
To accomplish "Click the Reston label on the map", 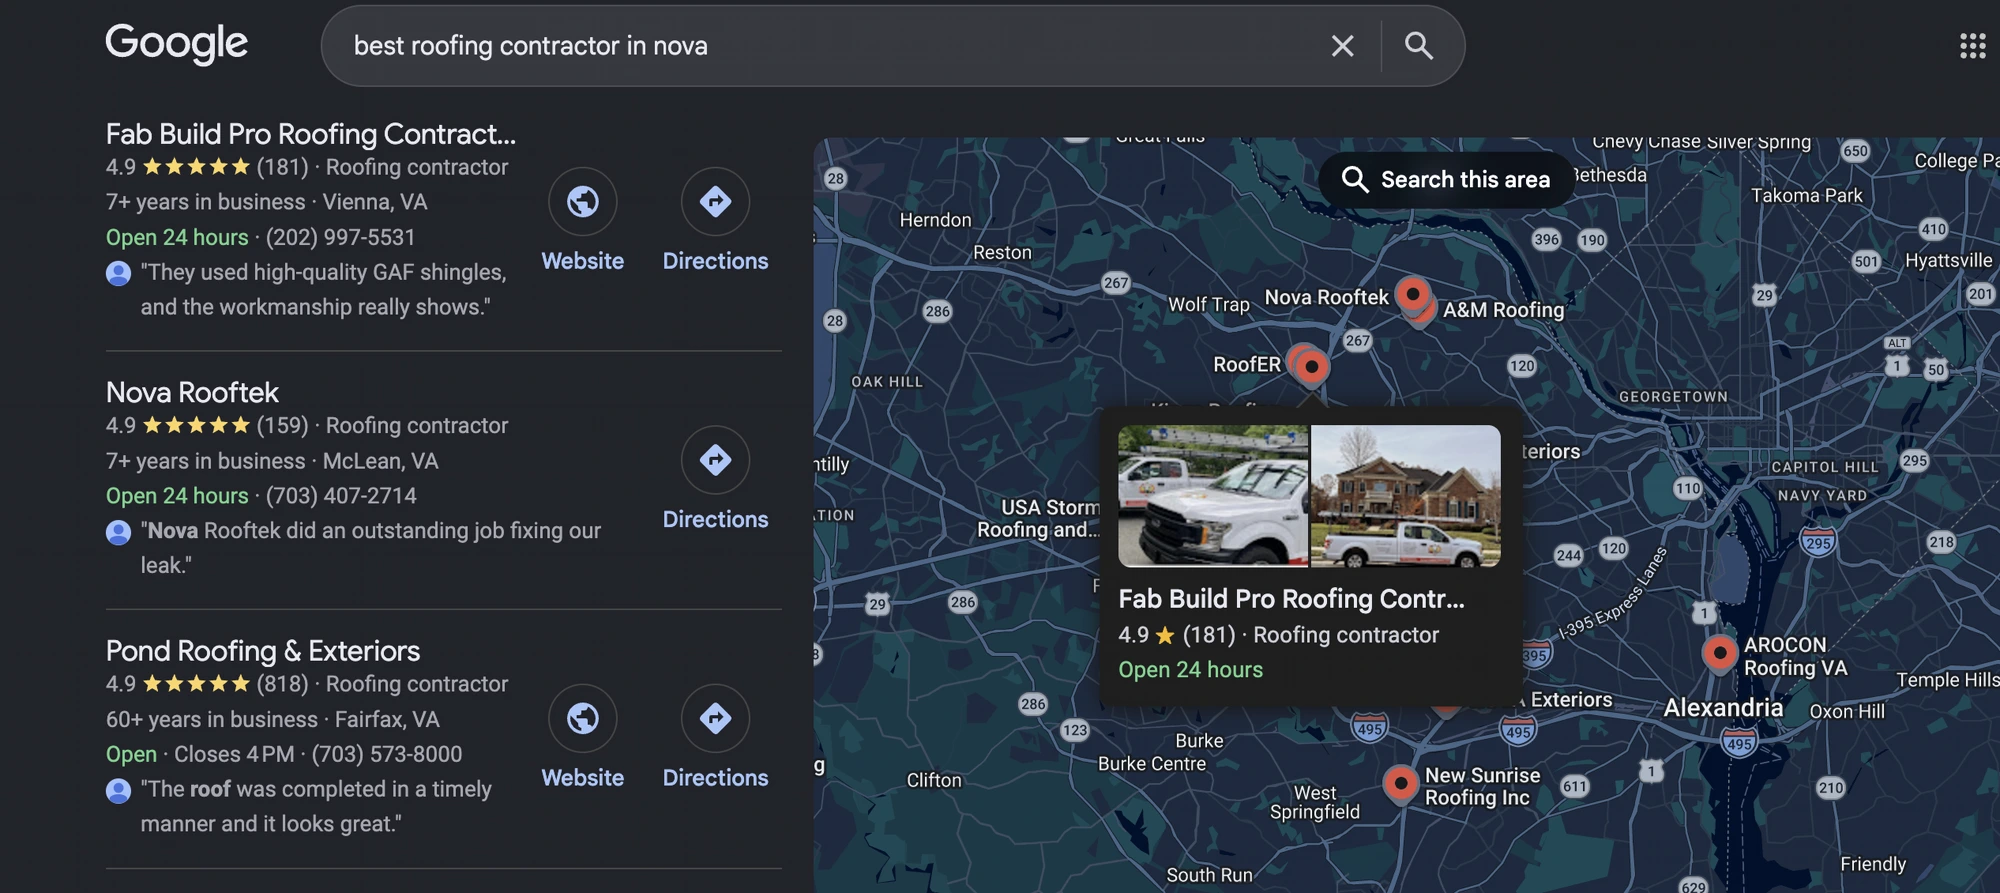I will coord(1002,253).
